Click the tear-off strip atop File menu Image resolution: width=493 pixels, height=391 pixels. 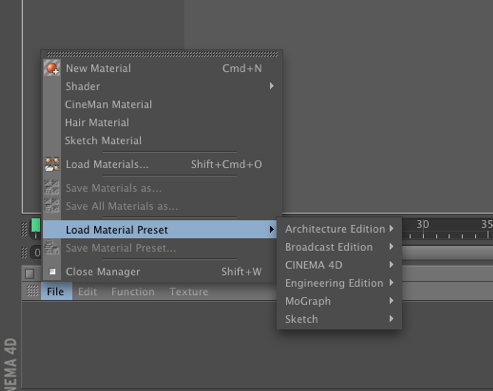(x=162, y=54)
